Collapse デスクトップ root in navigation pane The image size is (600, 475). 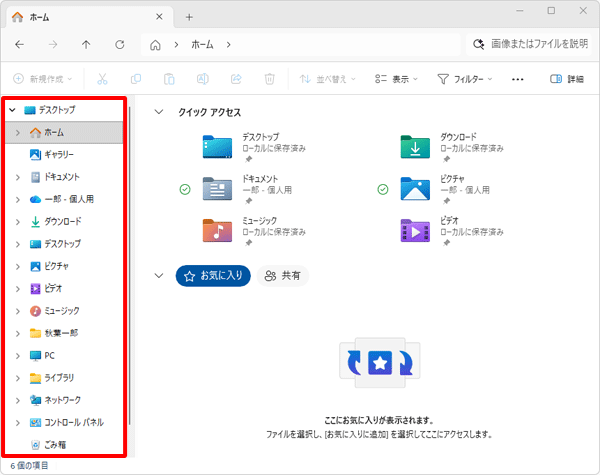pyautogui.click(x=12, y=110)
